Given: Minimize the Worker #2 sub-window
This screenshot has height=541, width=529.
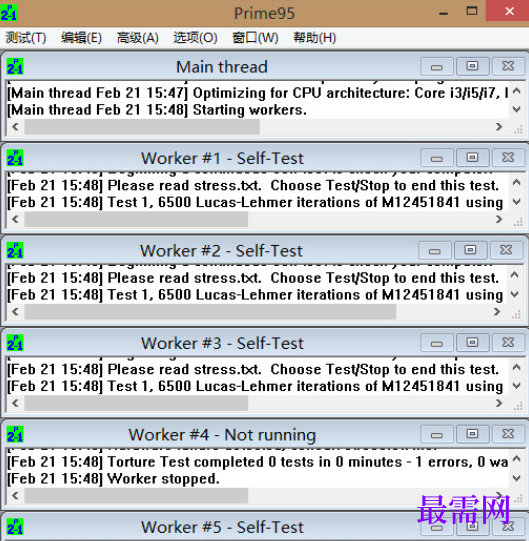Looking at the screenshot, I should click(435, 250).
